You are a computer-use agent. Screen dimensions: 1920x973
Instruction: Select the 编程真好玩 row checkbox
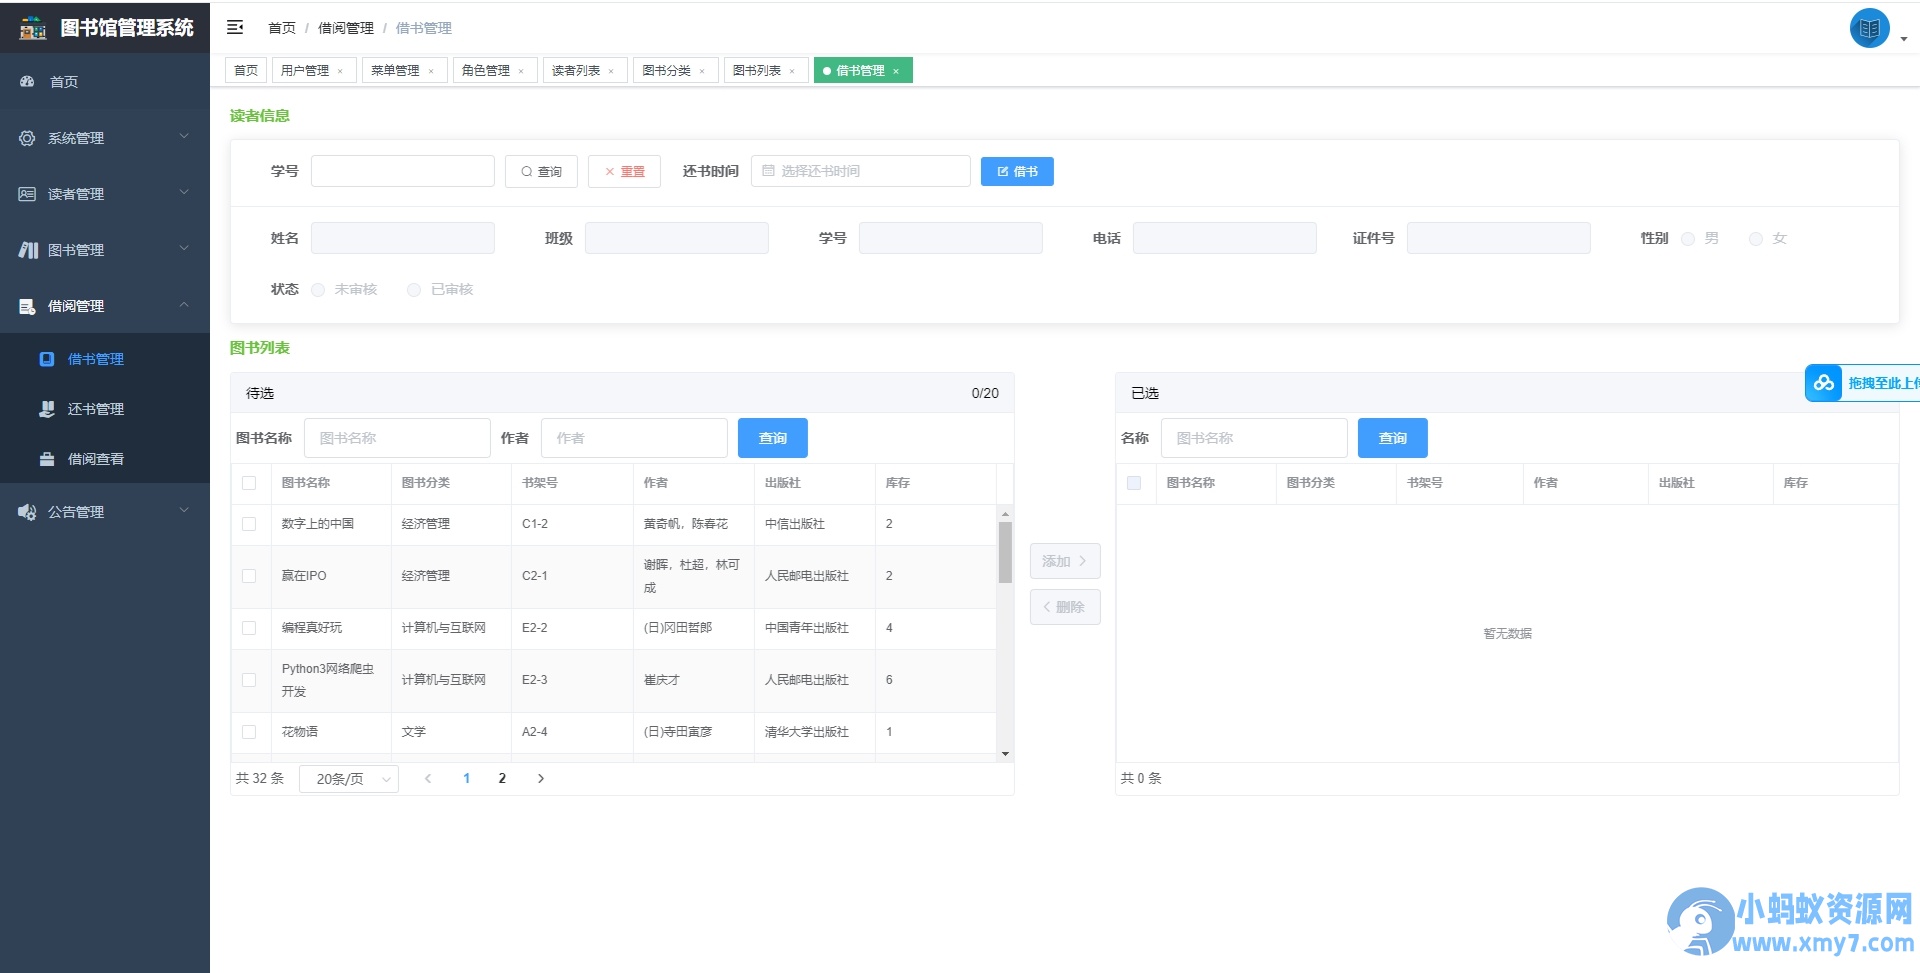click(x=249, y=628)
